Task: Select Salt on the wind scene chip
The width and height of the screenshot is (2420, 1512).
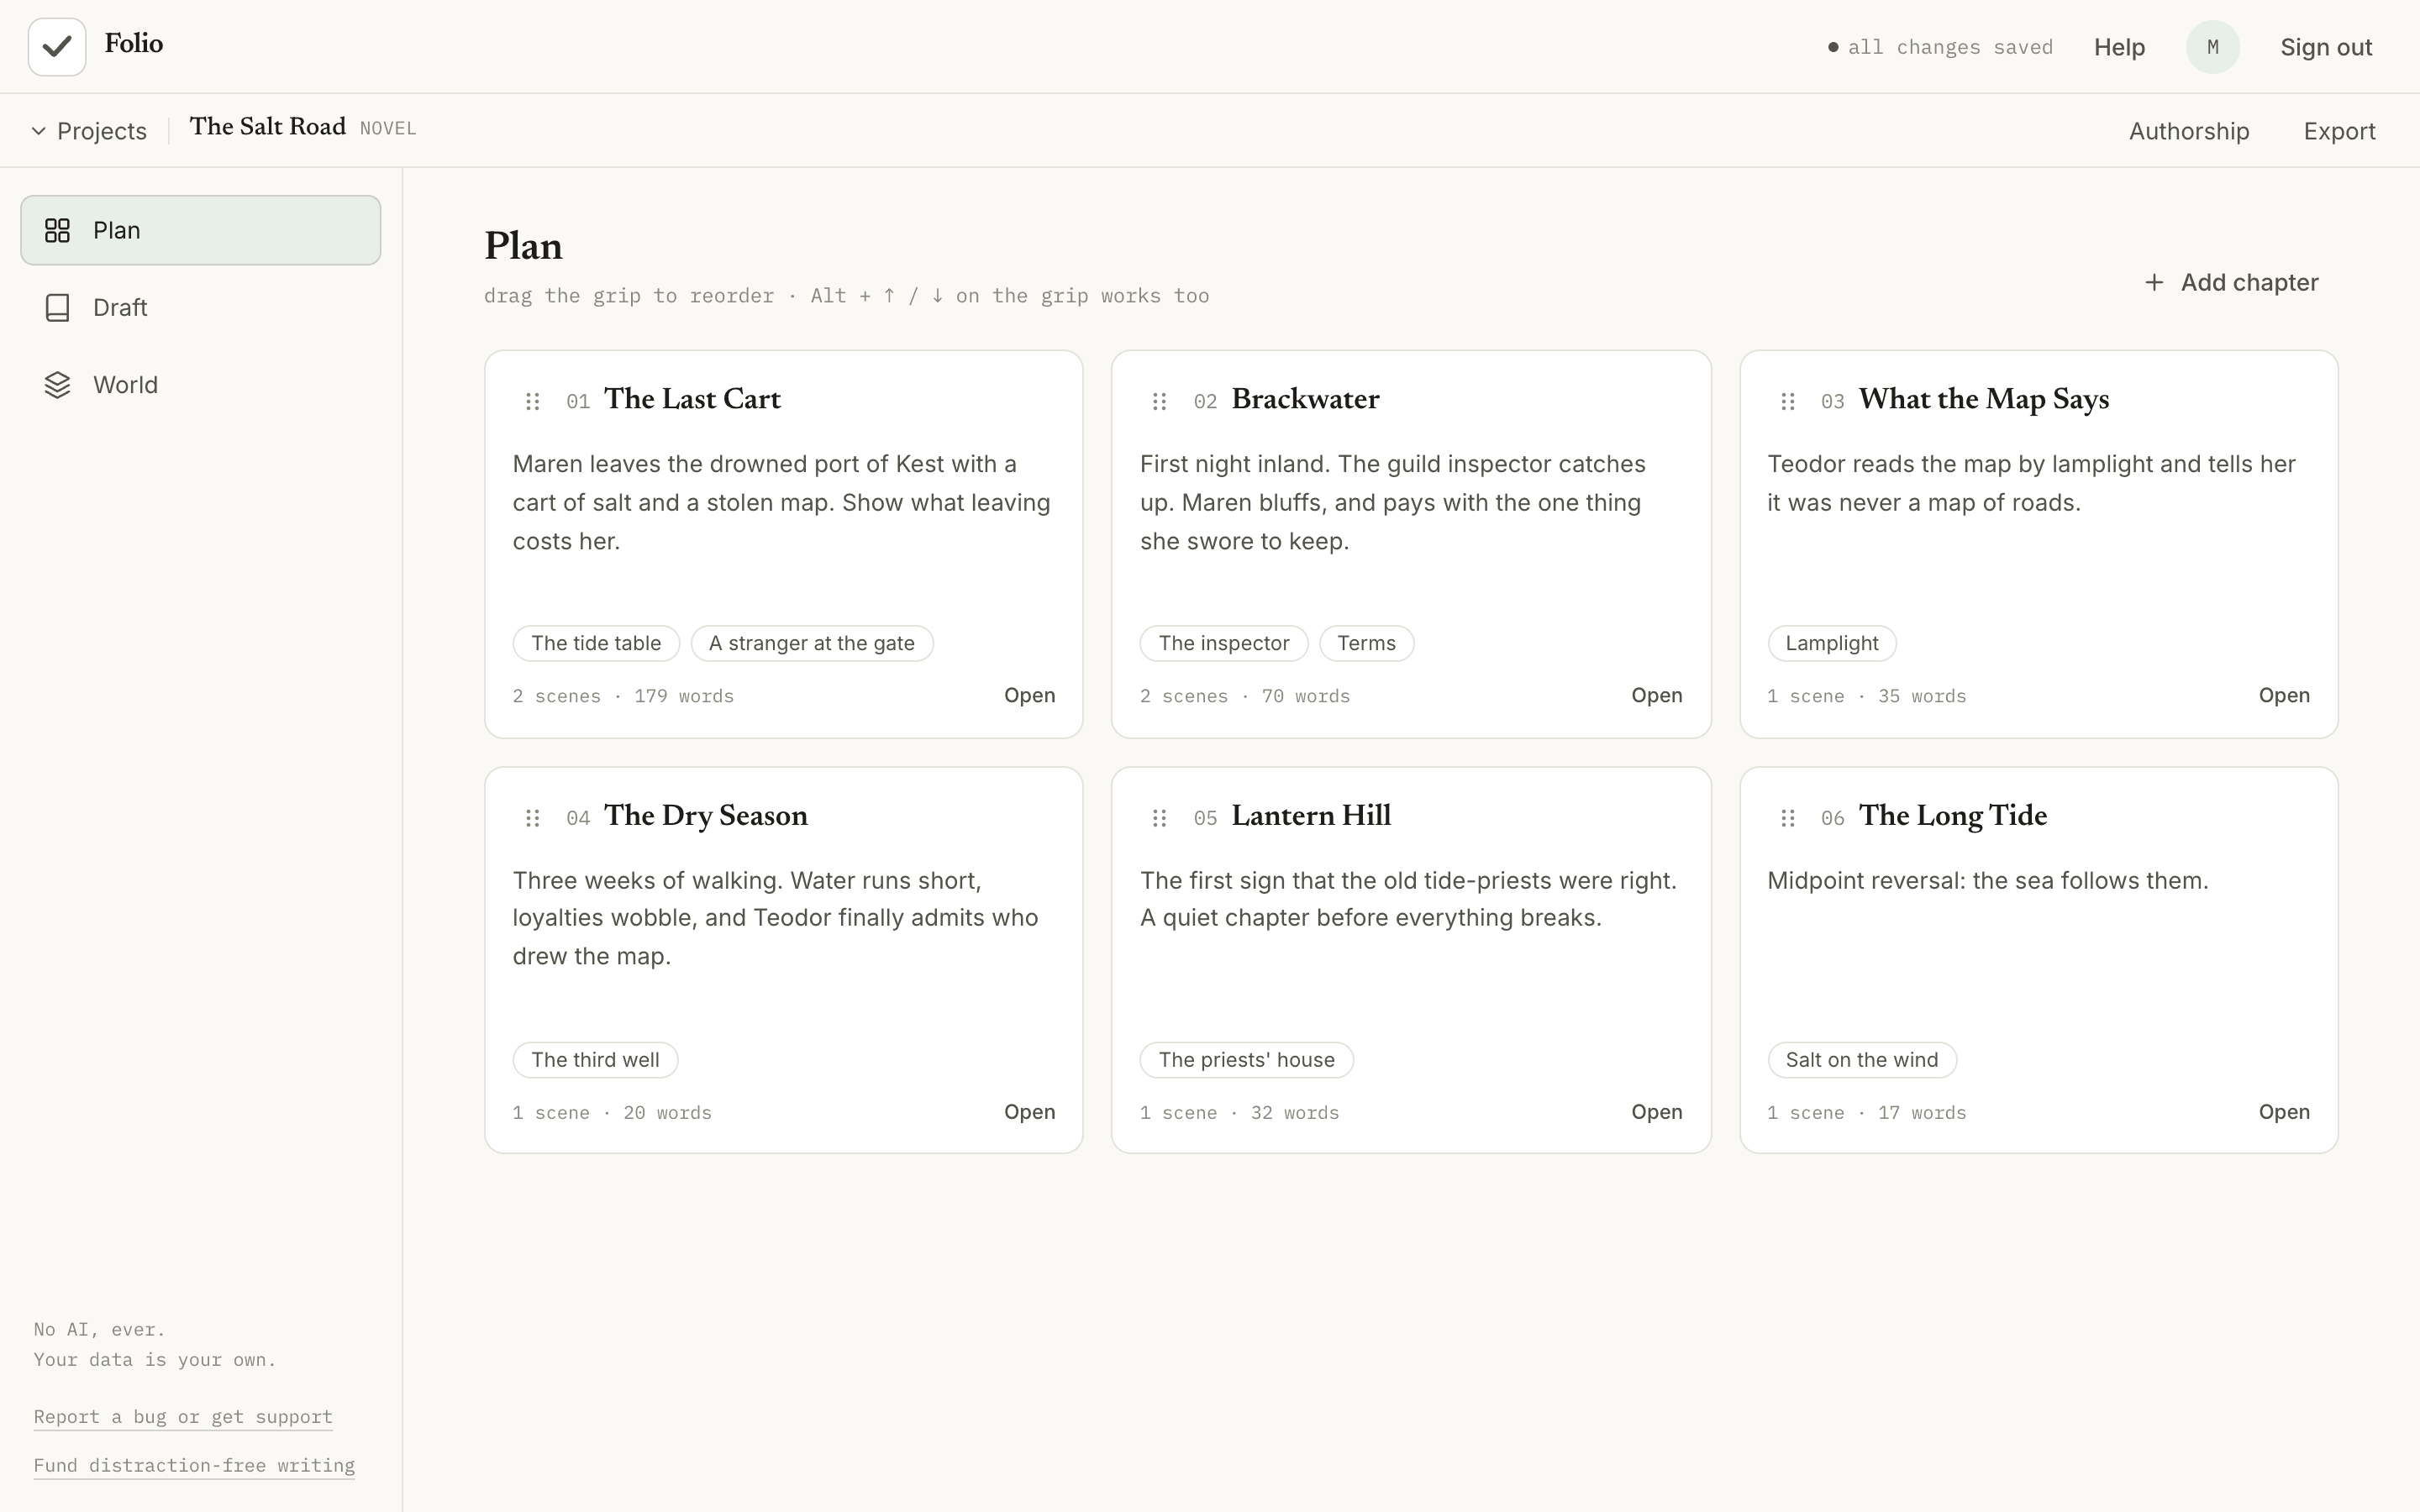Action: [1862, 1060]
